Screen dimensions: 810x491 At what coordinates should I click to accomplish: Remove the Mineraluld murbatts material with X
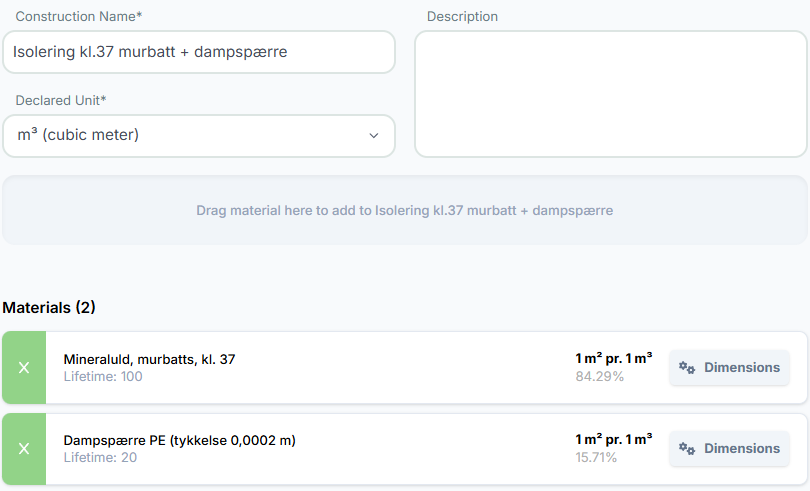tap(24, 368)
